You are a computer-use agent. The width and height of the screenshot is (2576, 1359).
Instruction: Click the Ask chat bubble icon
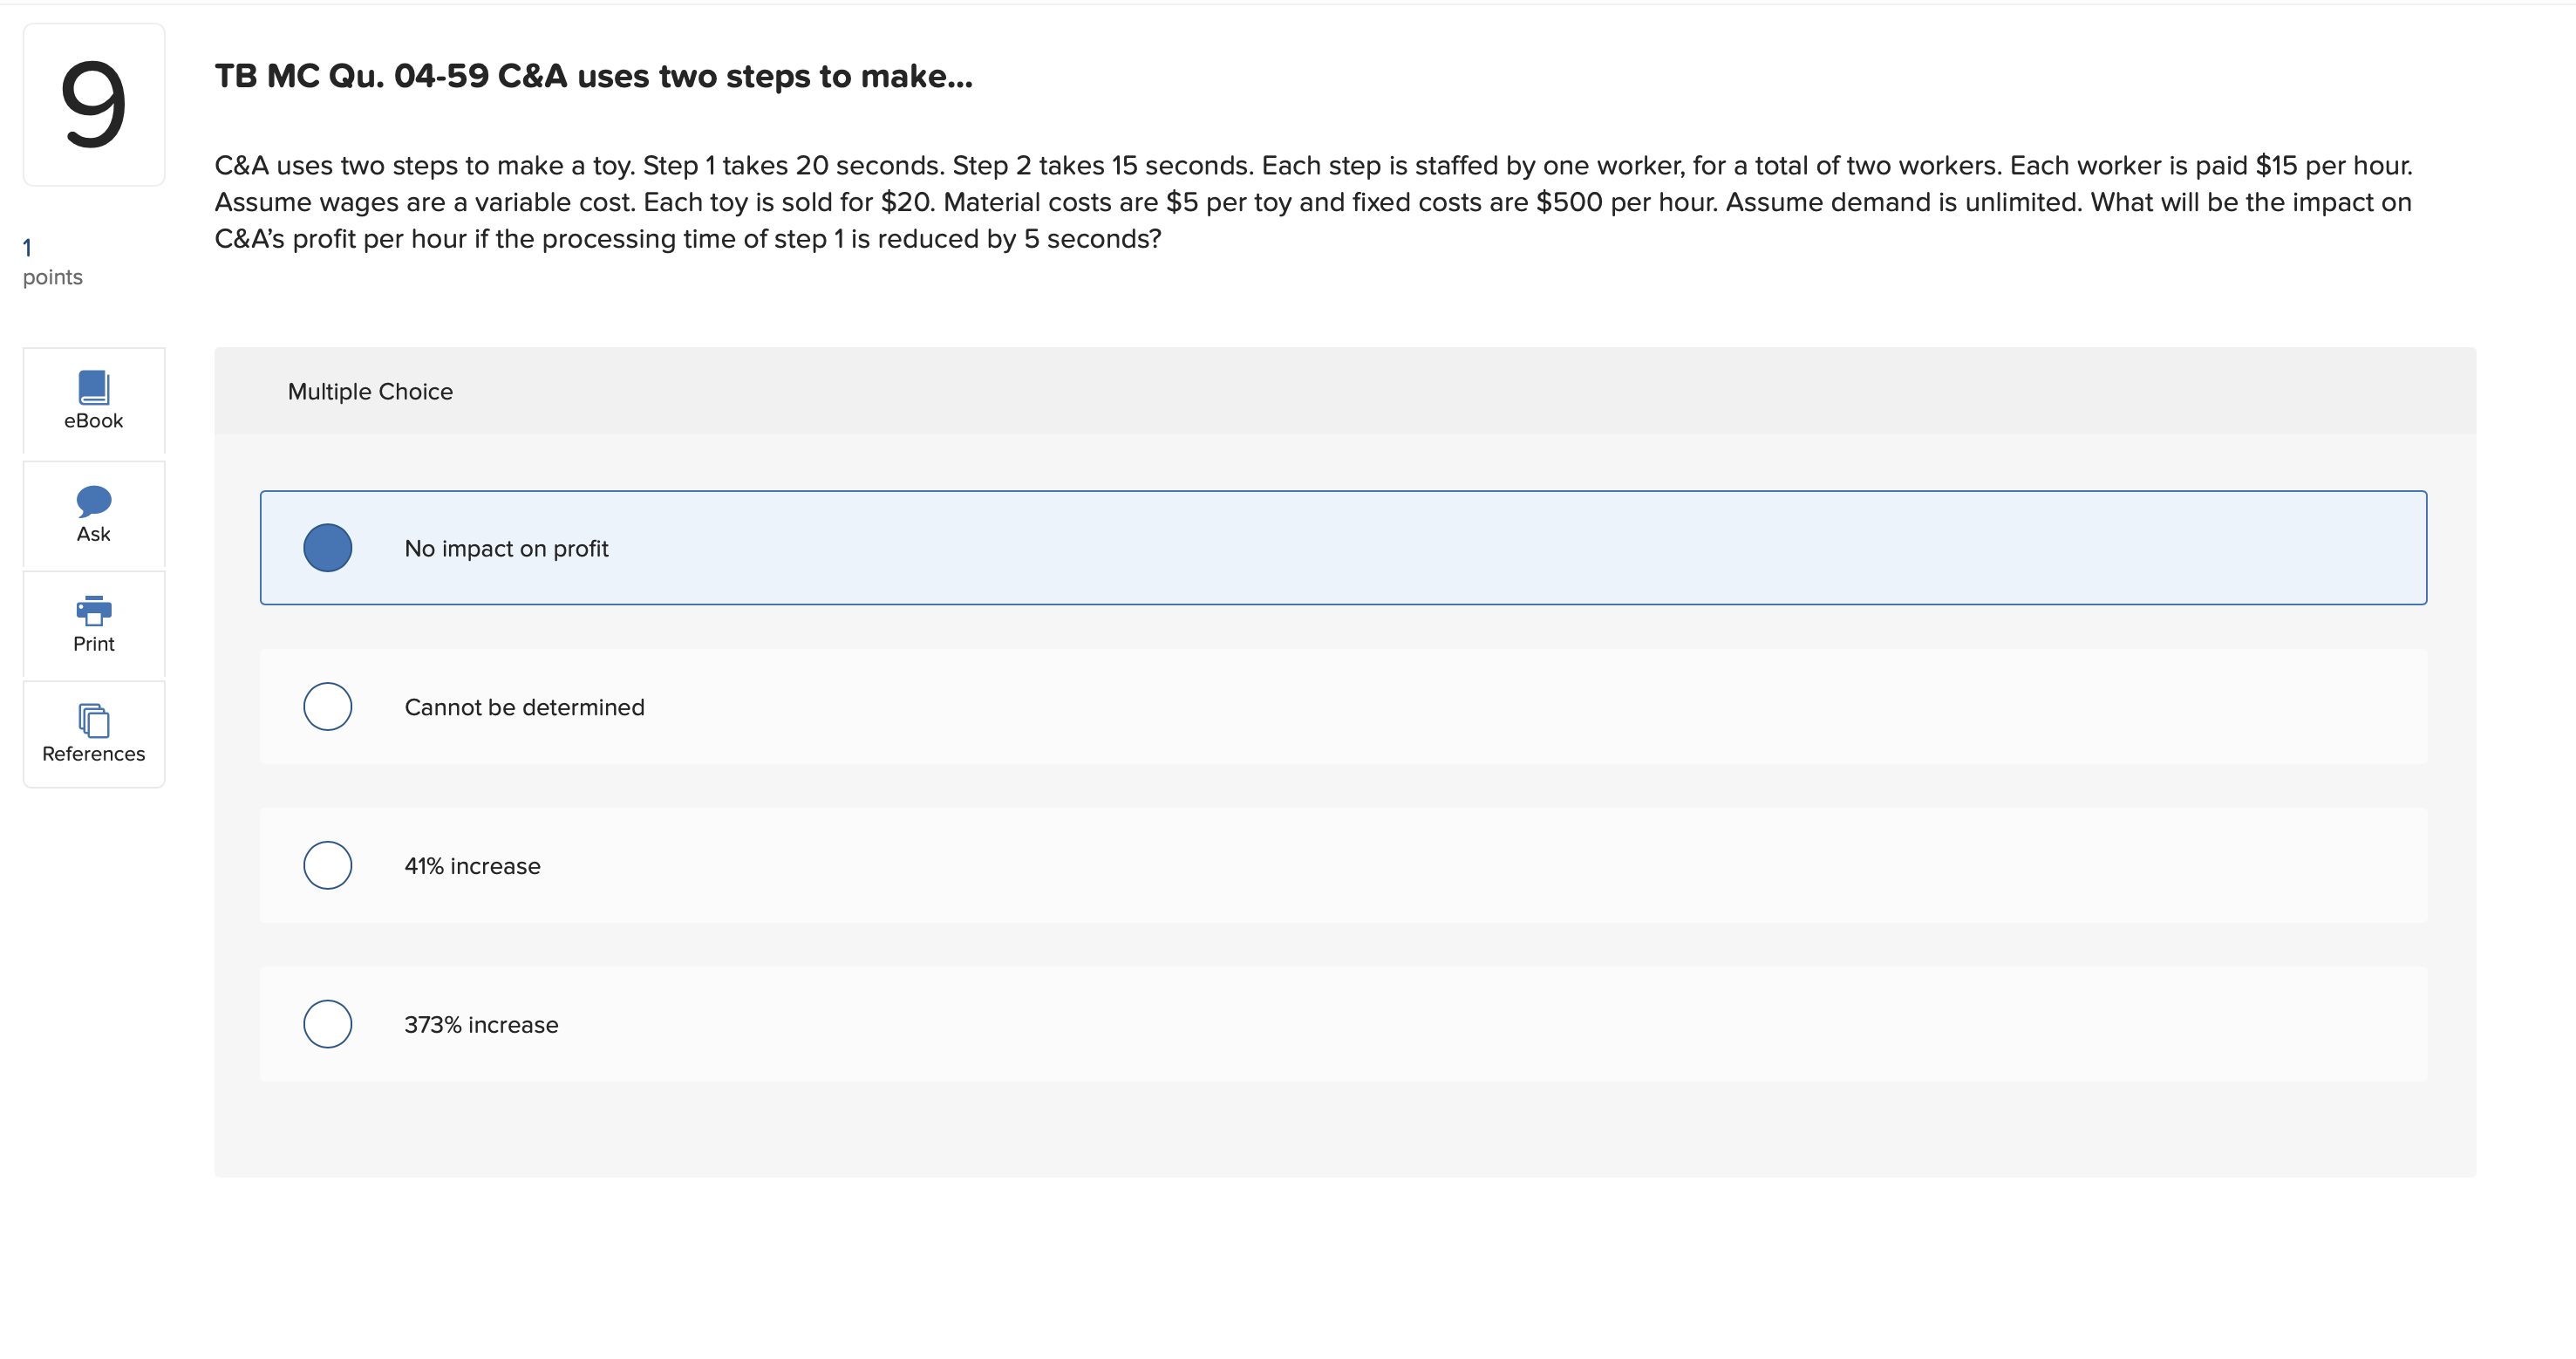[93, 500]
